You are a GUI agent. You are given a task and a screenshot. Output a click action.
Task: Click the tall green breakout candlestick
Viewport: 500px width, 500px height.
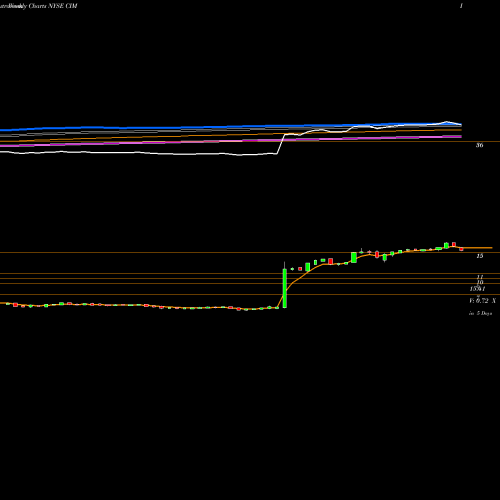click(285, 288)
